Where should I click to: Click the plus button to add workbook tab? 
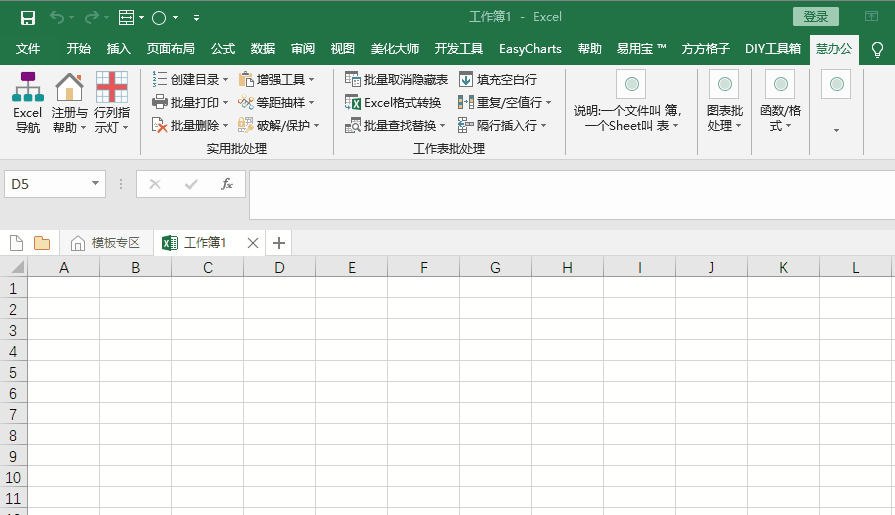point(279,243)
